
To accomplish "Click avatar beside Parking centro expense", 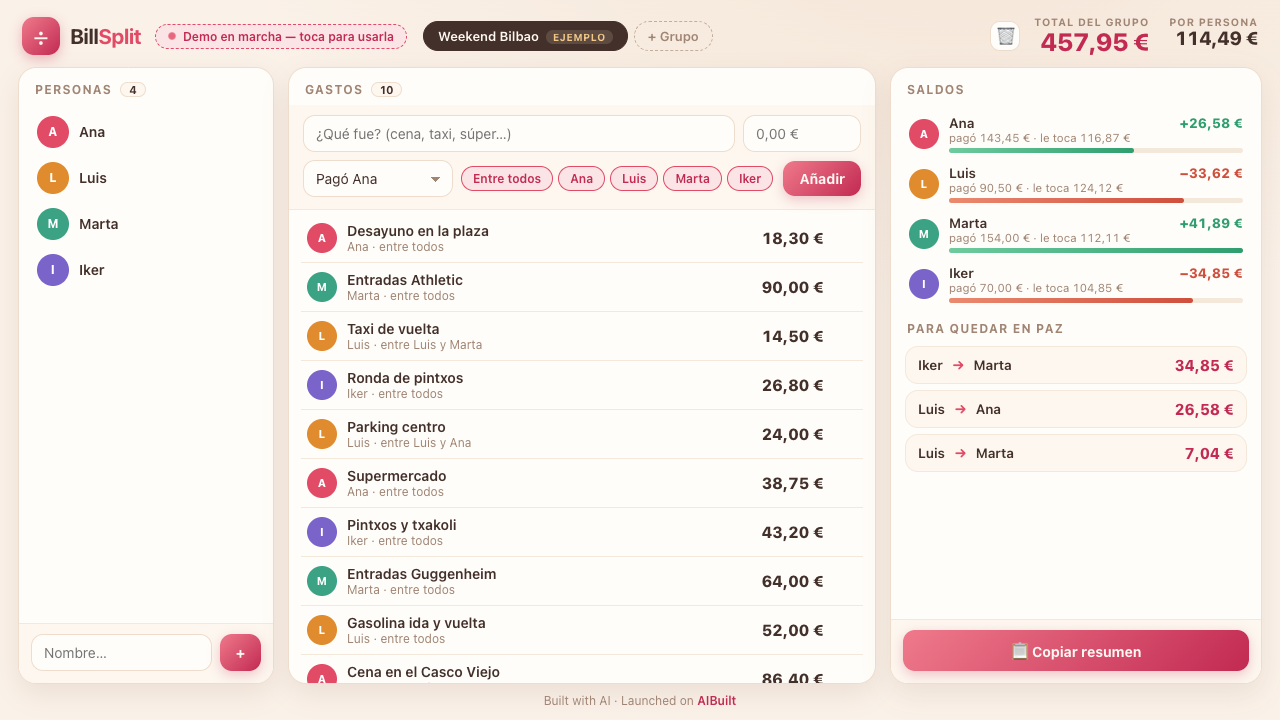I will (322, 434).
